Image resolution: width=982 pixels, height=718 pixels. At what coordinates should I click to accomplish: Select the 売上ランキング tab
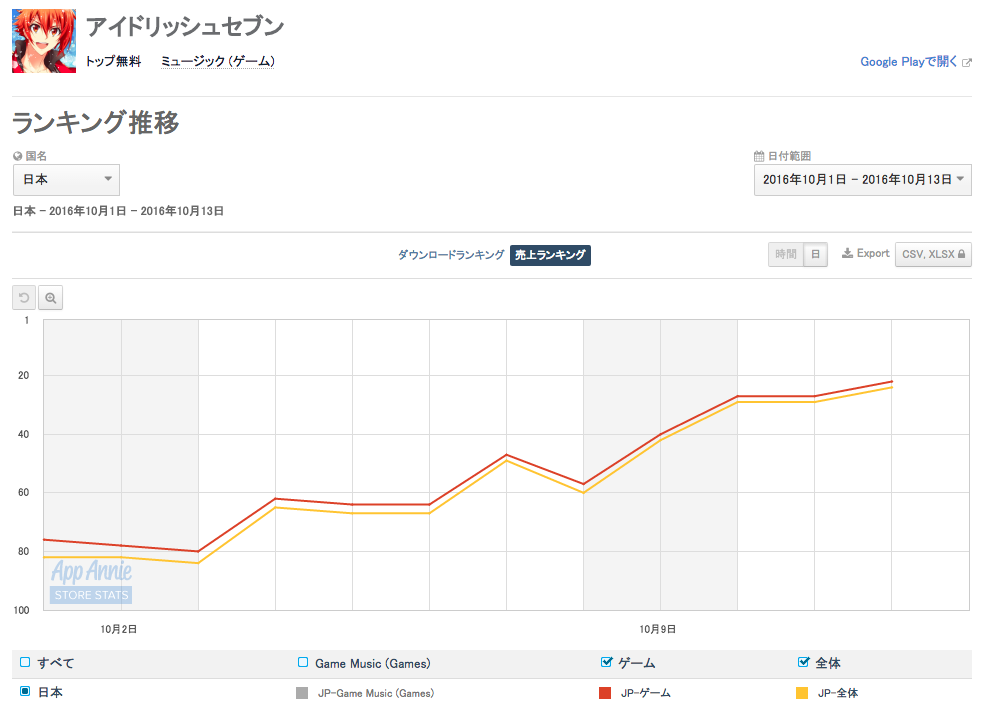(550, 255)
